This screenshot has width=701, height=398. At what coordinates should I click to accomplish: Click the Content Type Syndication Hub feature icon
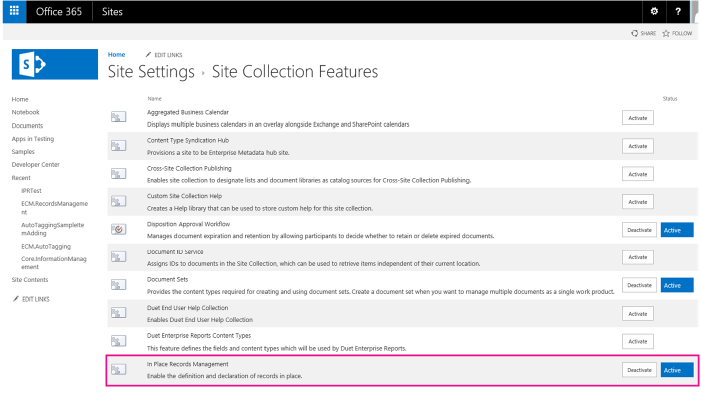click(118, 145)
